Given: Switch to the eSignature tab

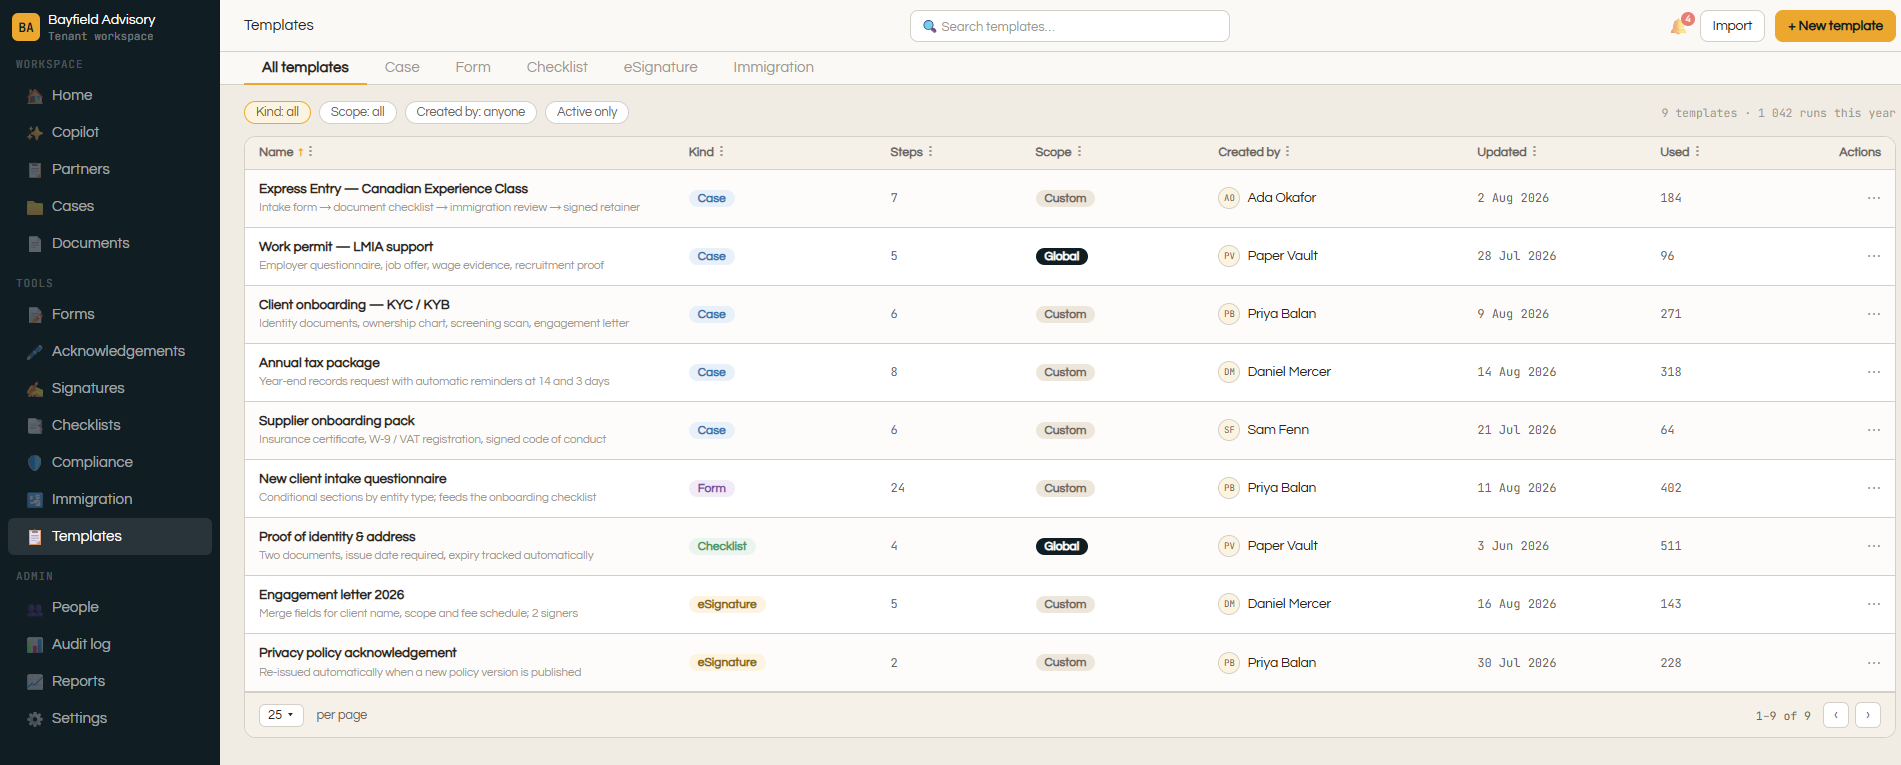Looking at the screenshot, I should [661, 67].
